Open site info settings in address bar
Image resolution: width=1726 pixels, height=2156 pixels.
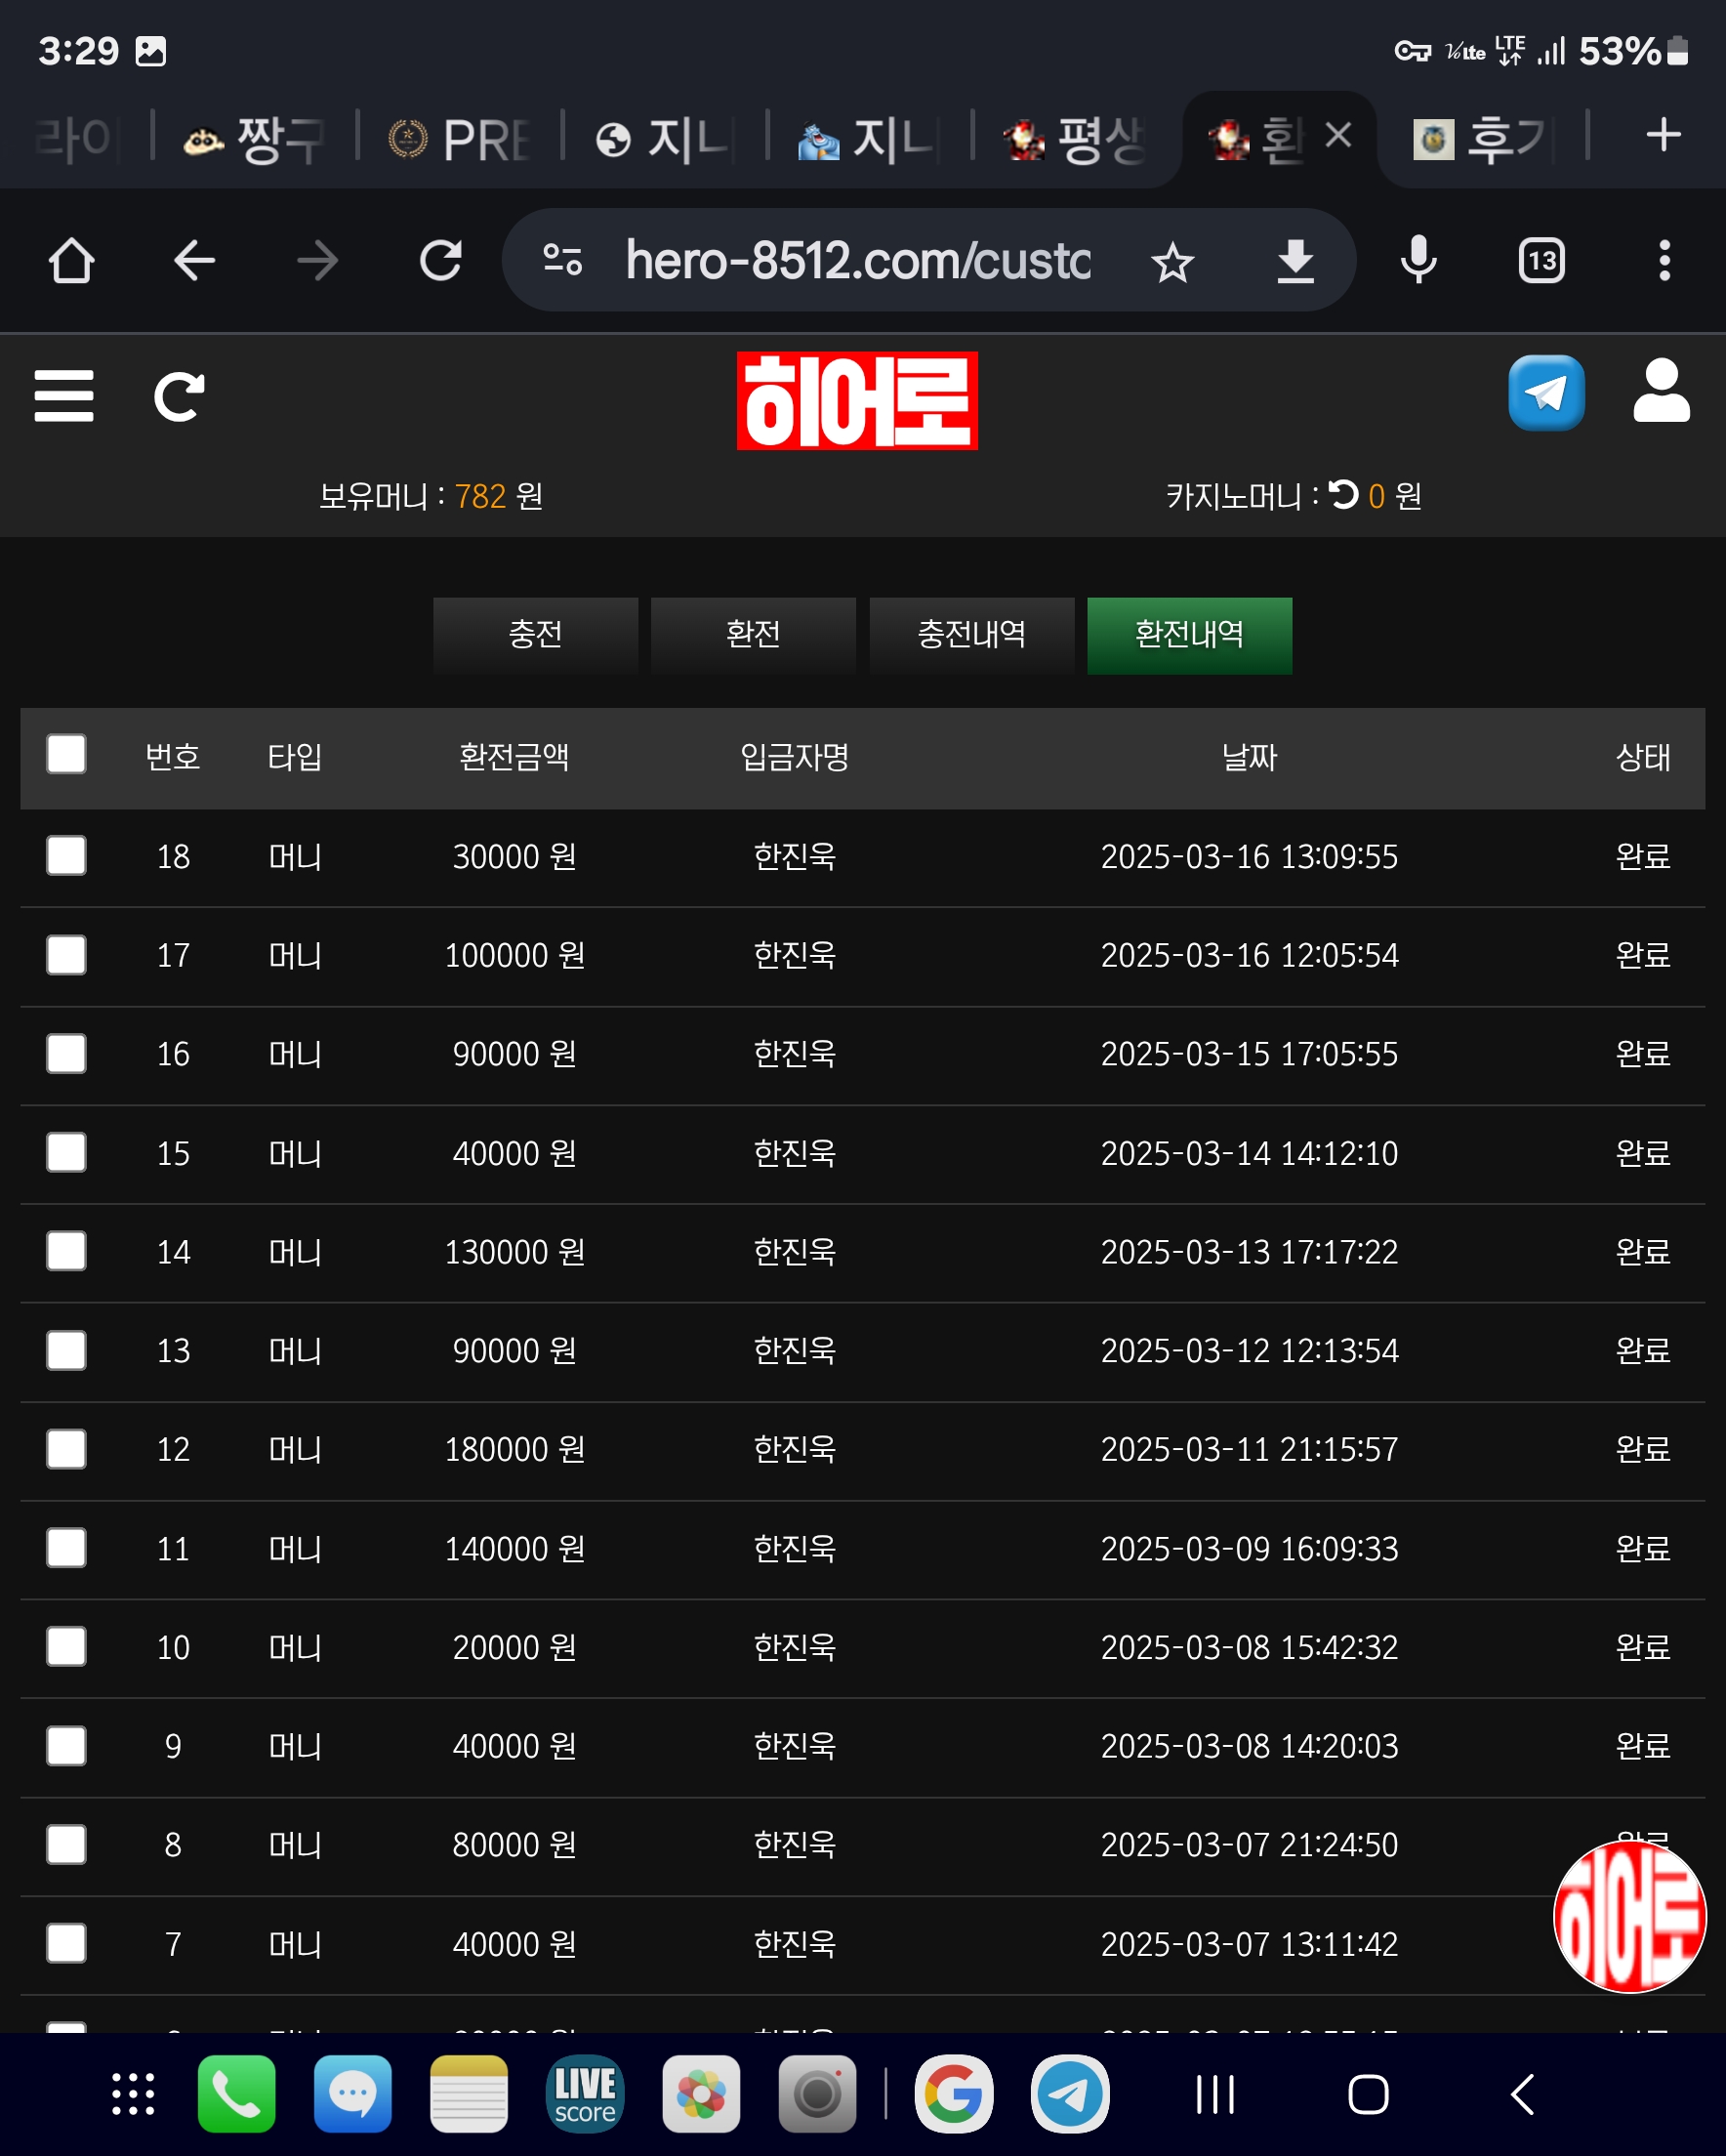[563, 261]
